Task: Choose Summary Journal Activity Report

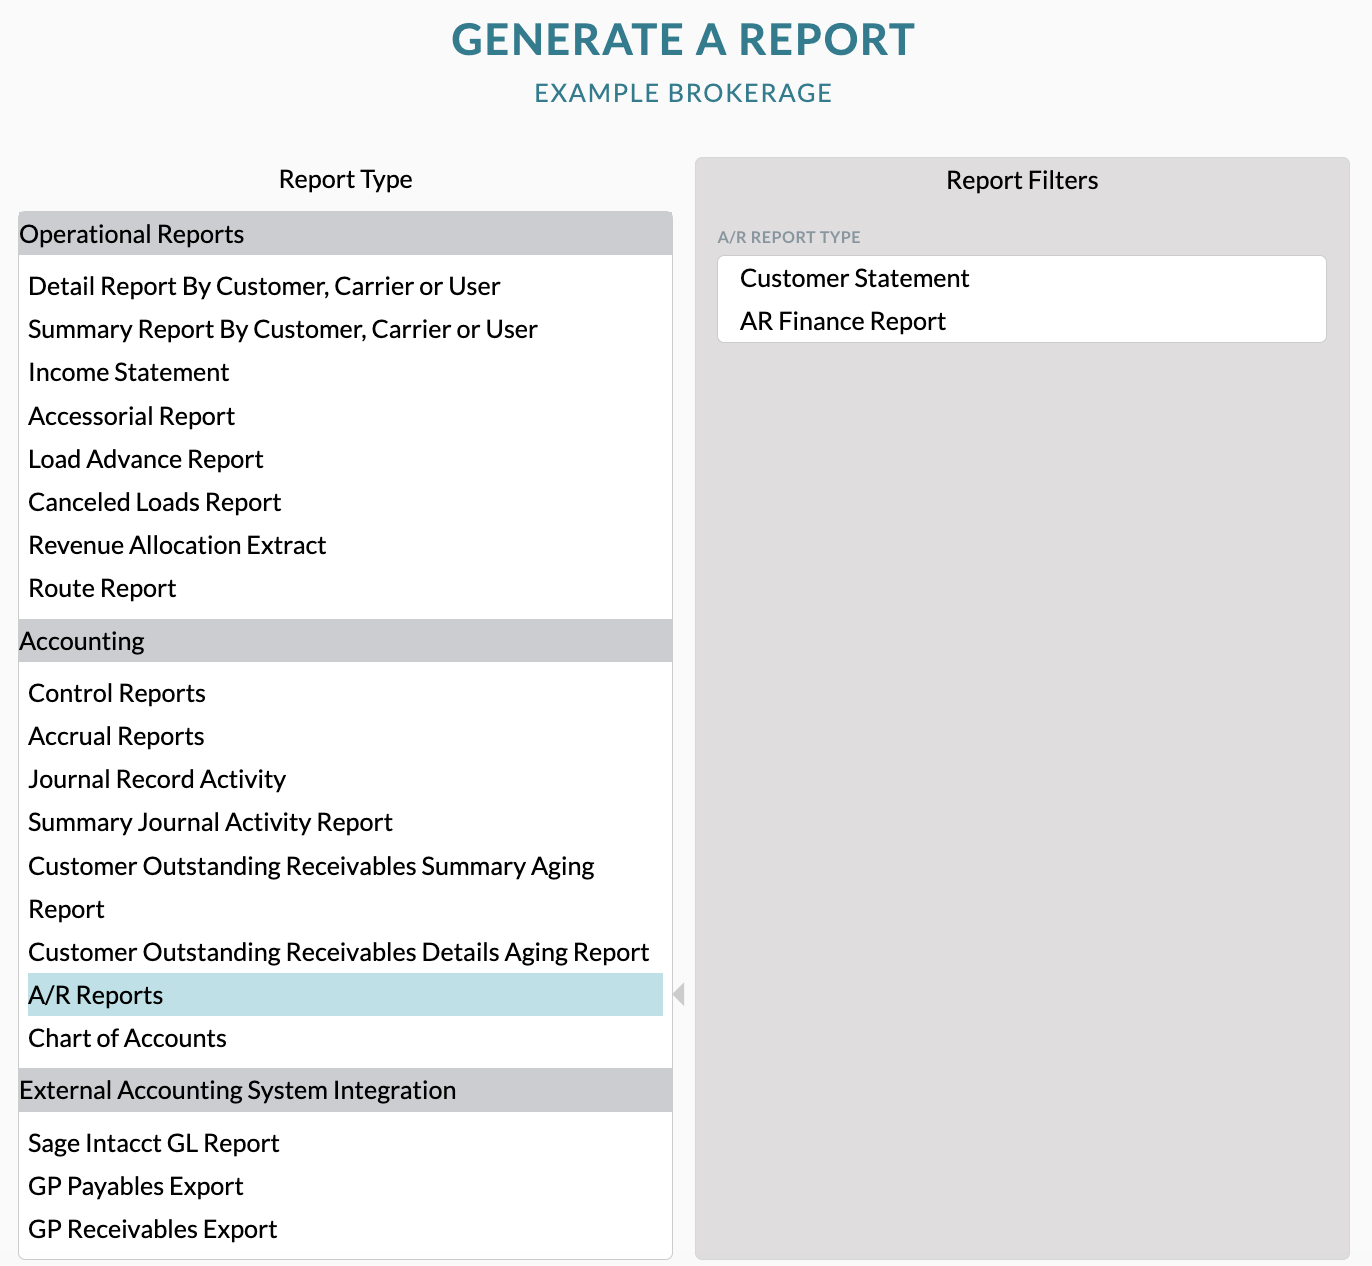Action: pos(210,822)
